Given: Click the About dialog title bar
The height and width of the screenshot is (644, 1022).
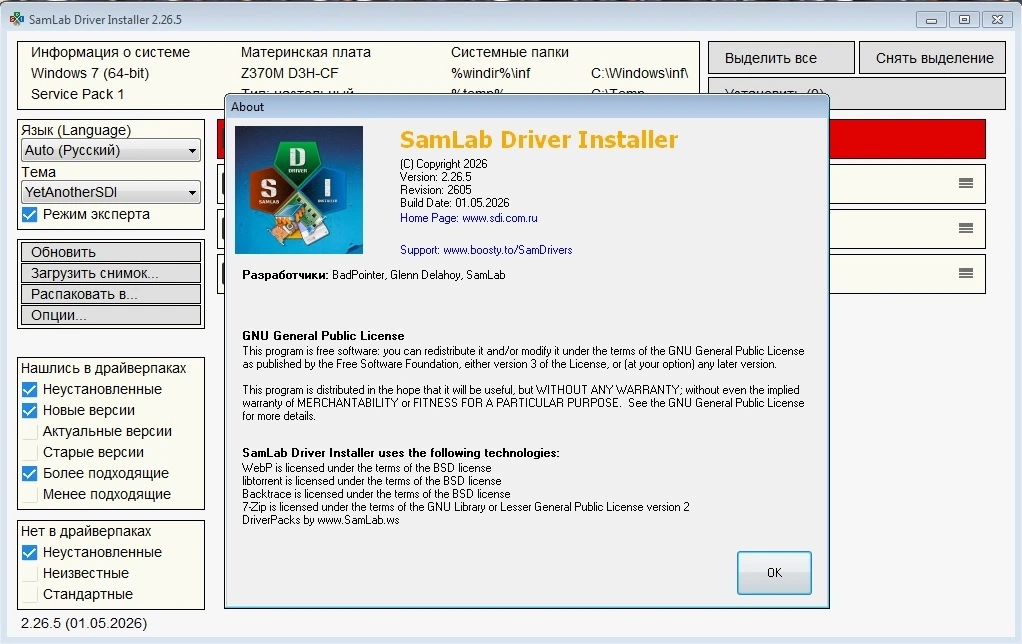Looking at the screenshot, I should click(x=527, y=107).
